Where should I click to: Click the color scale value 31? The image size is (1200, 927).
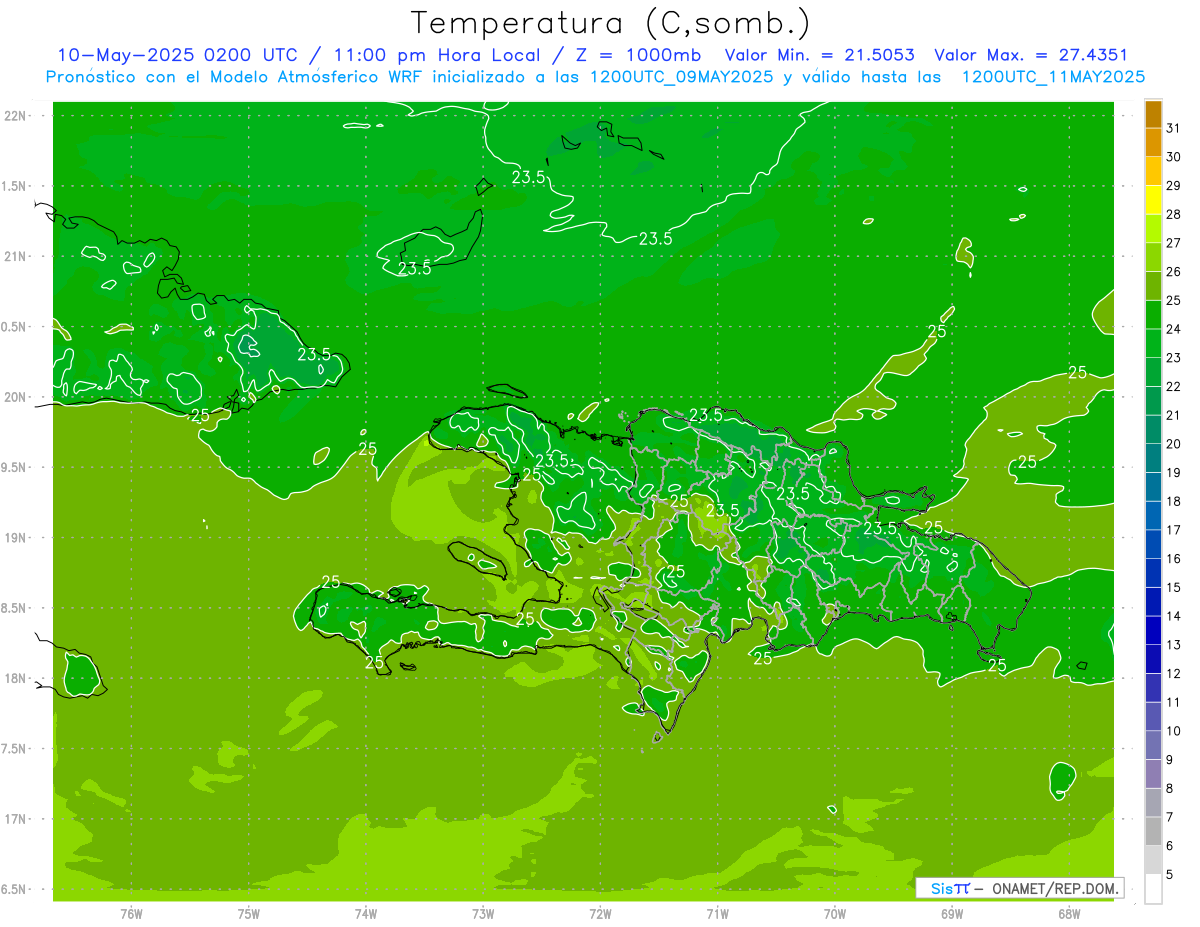(1173, 128)
